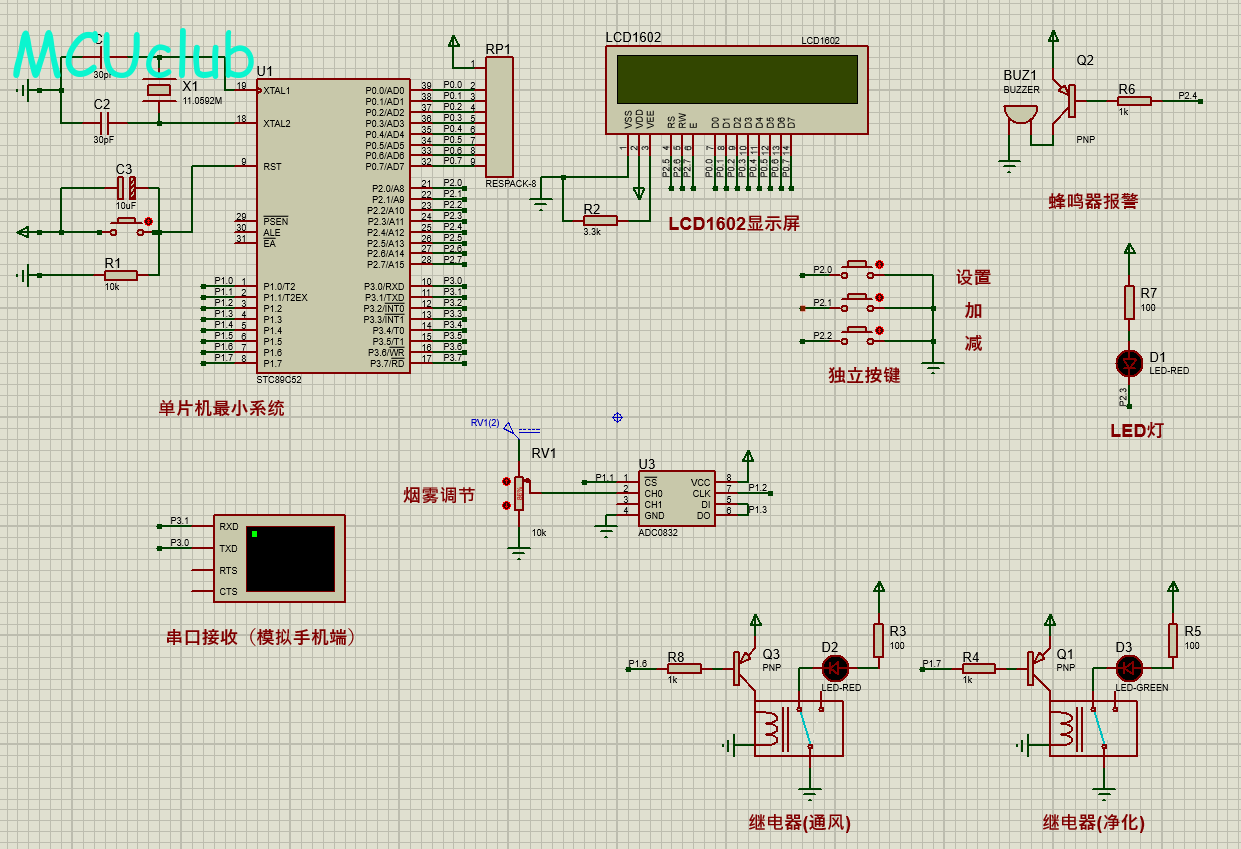Screen dimensions: 1241x849
Task: Click the D1 LED-RED indicator lamp
Action: coord(1129,362)
